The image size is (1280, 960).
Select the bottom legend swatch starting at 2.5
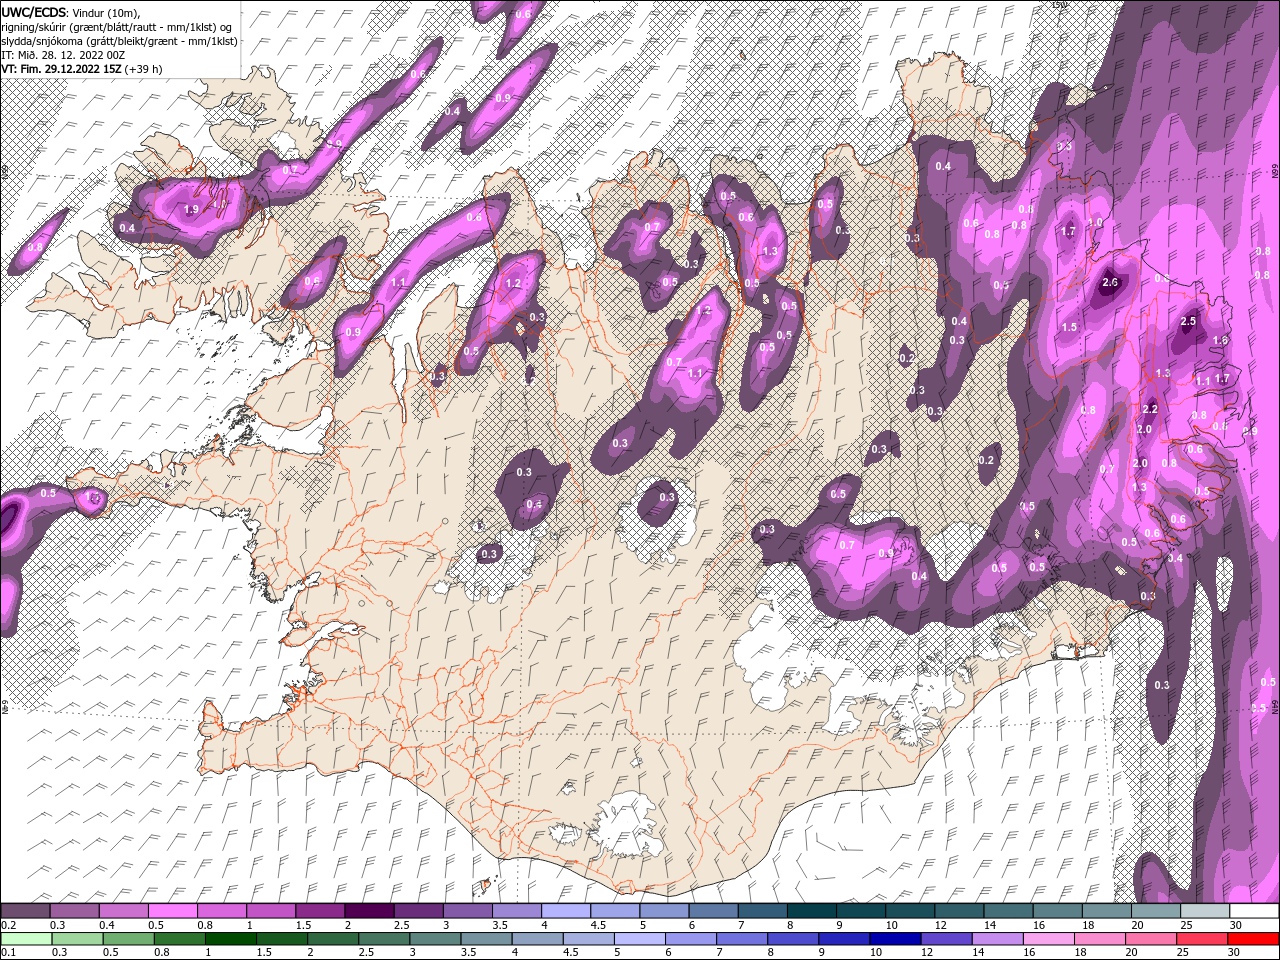pyautogui.click(x=383, y=939)
